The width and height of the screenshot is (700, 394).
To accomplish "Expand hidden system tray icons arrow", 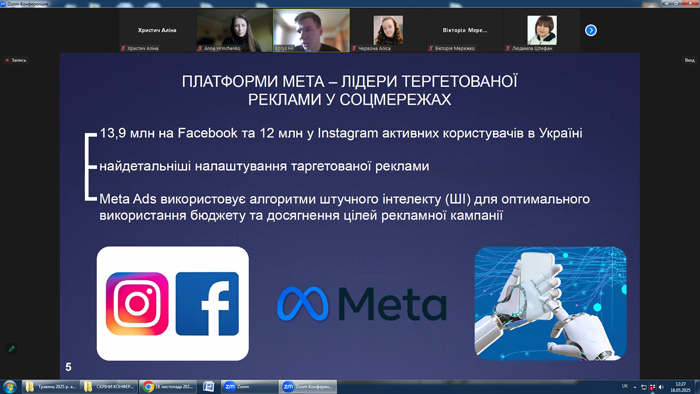I will tap(635, 387).
